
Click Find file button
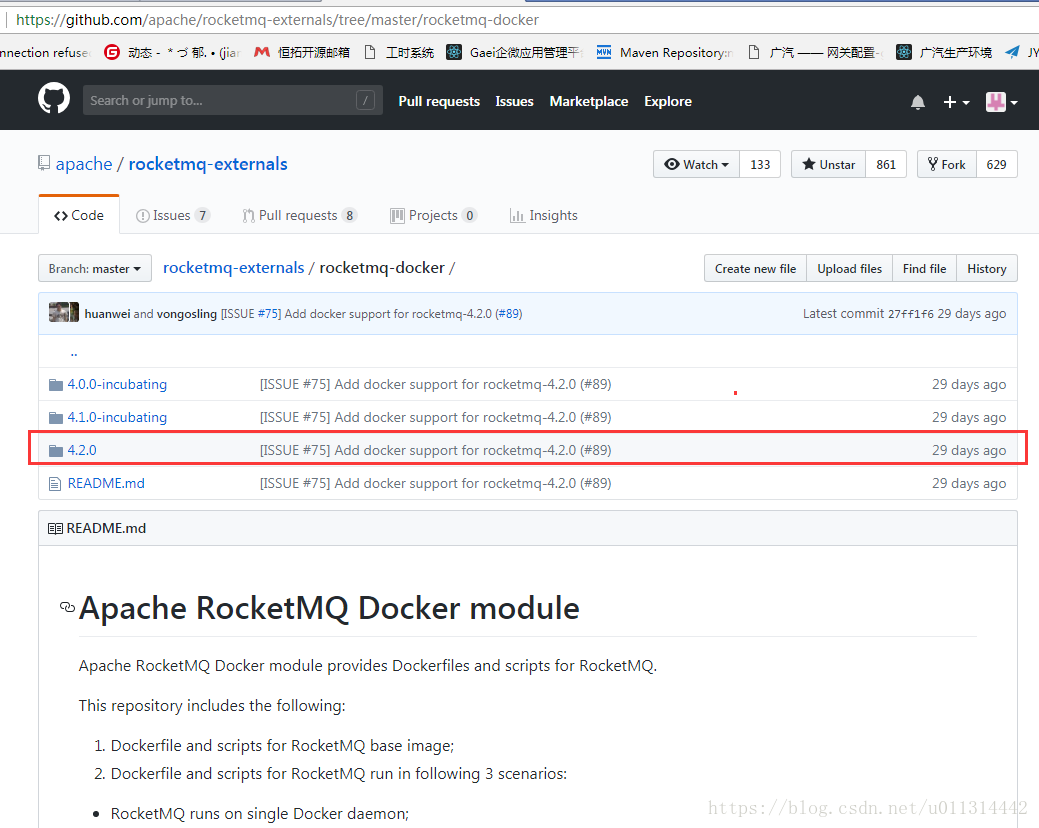pos(924,268)
